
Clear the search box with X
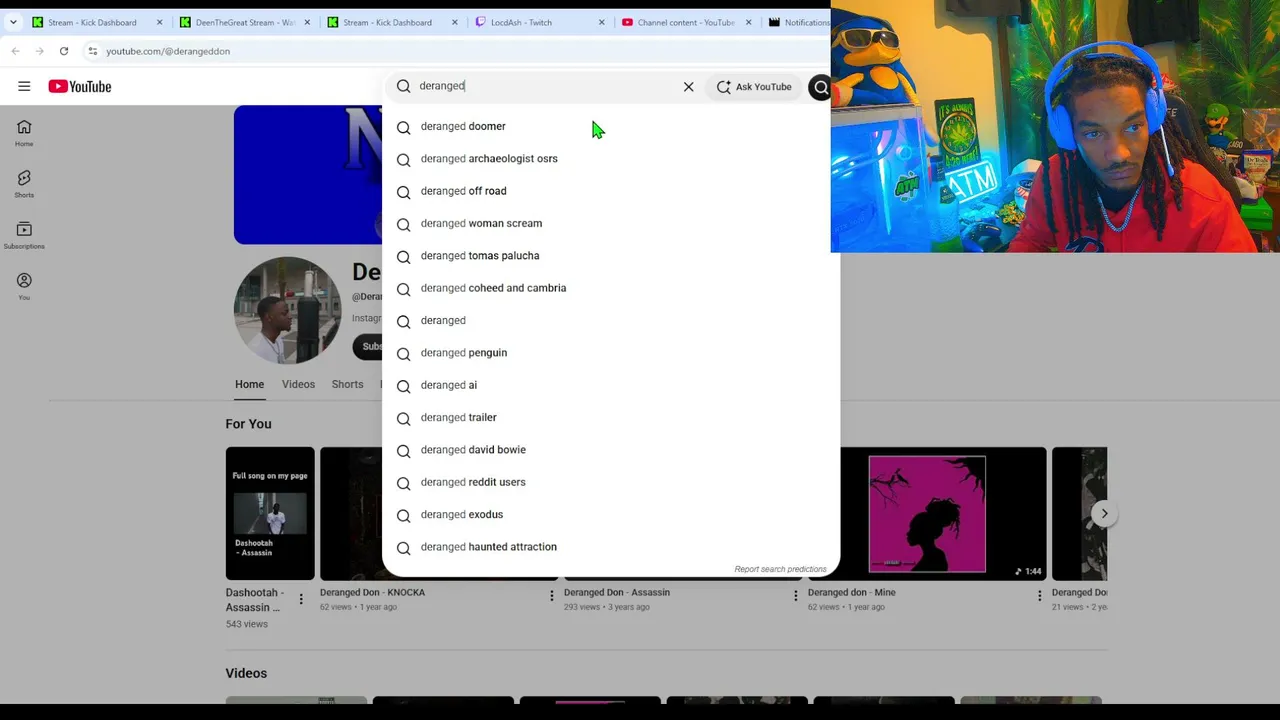pos(688,86)
